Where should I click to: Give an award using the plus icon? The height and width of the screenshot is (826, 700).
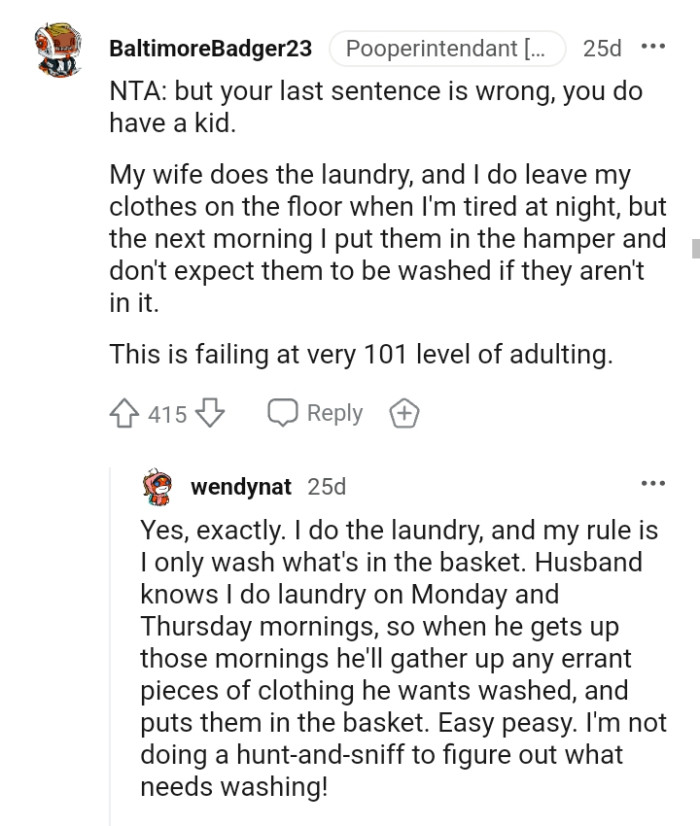(404, 412)
